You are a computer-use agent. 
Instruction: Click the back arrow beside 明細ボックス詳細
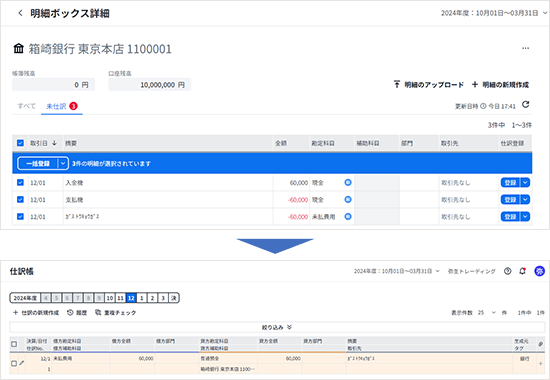coord(20,13)
